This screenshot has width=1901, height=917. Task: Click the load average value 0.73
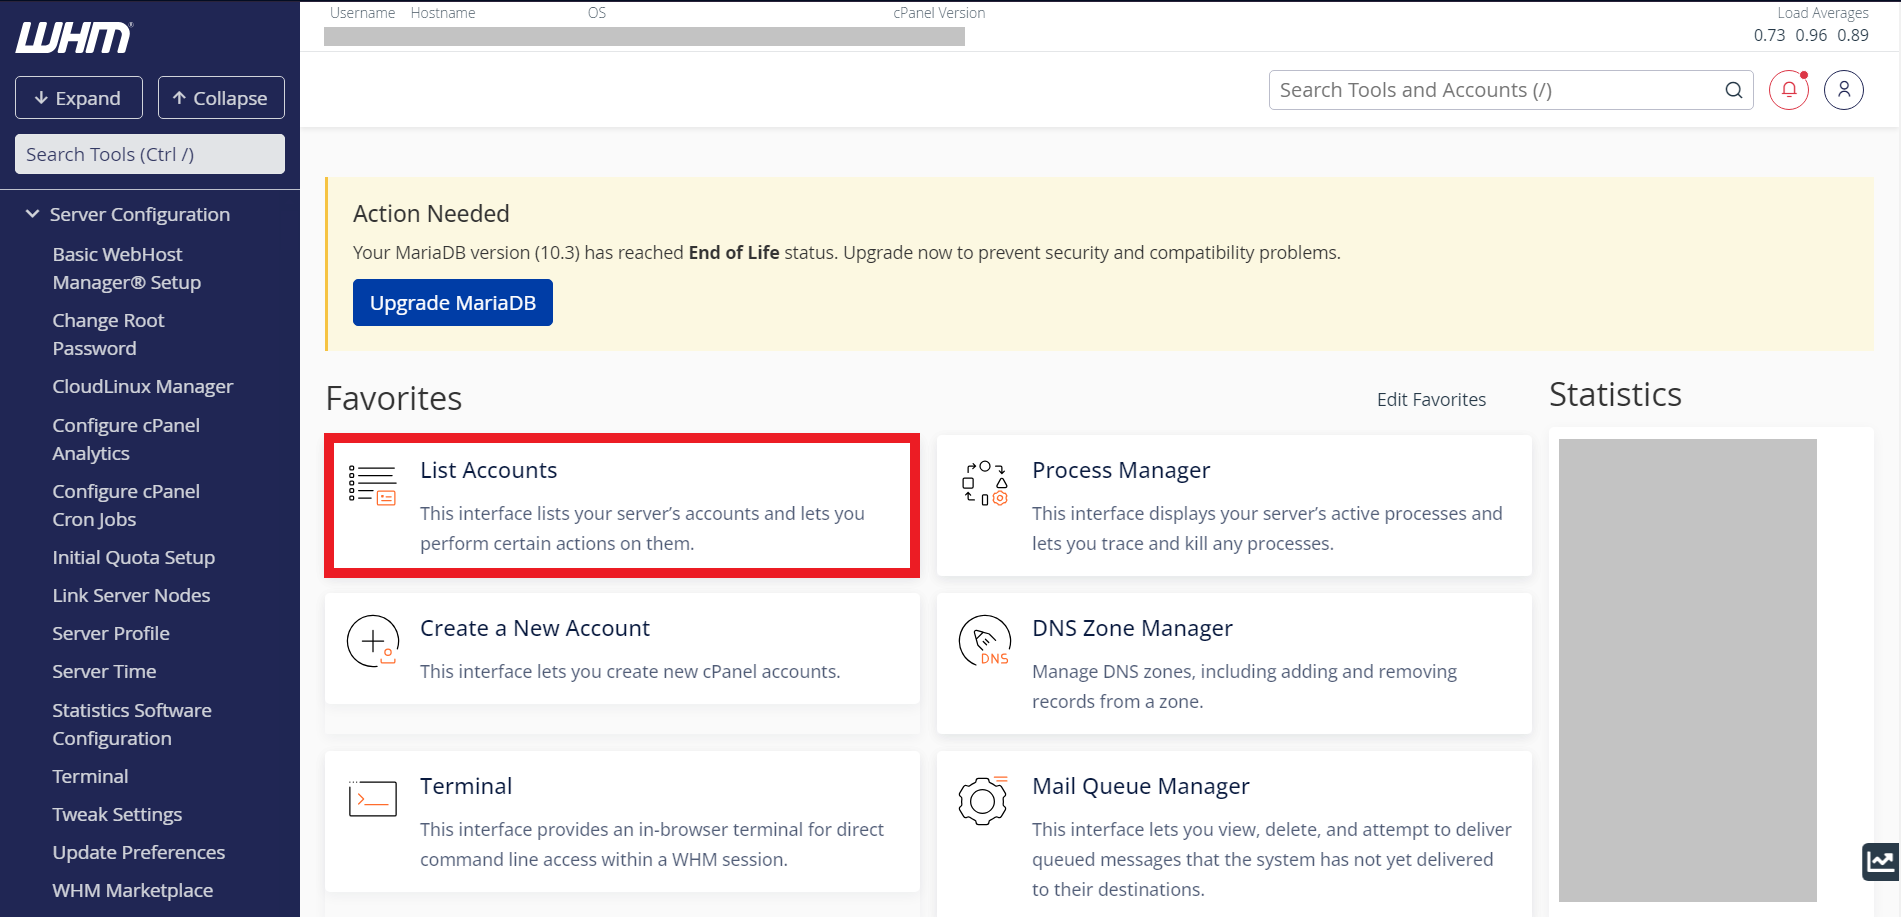pyautogui.click(x=1769, y=35)
